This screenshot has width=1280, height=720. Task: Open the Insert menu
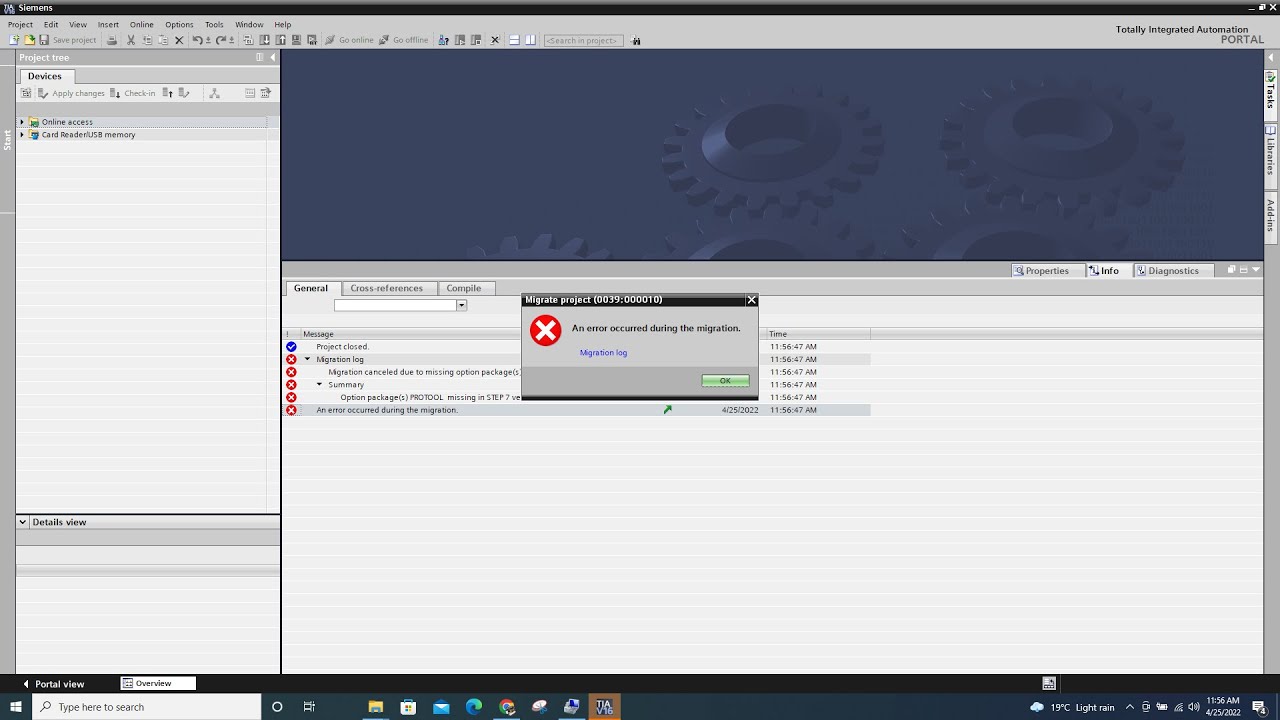tap(108, 24)
